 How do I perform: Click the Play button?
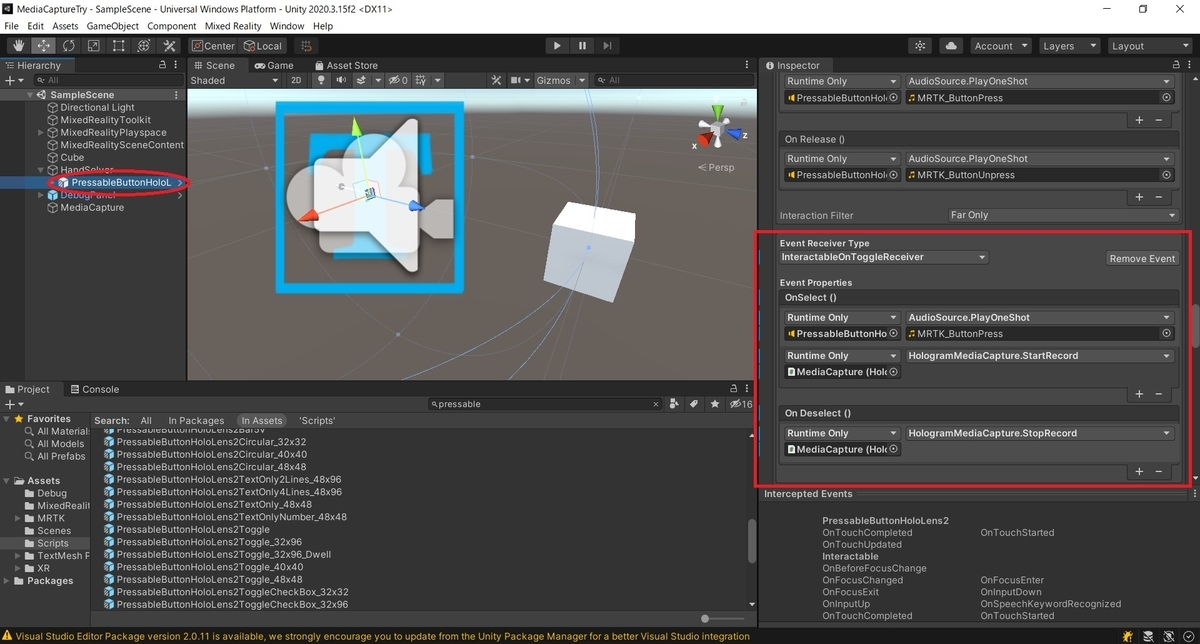coord(557,46)
